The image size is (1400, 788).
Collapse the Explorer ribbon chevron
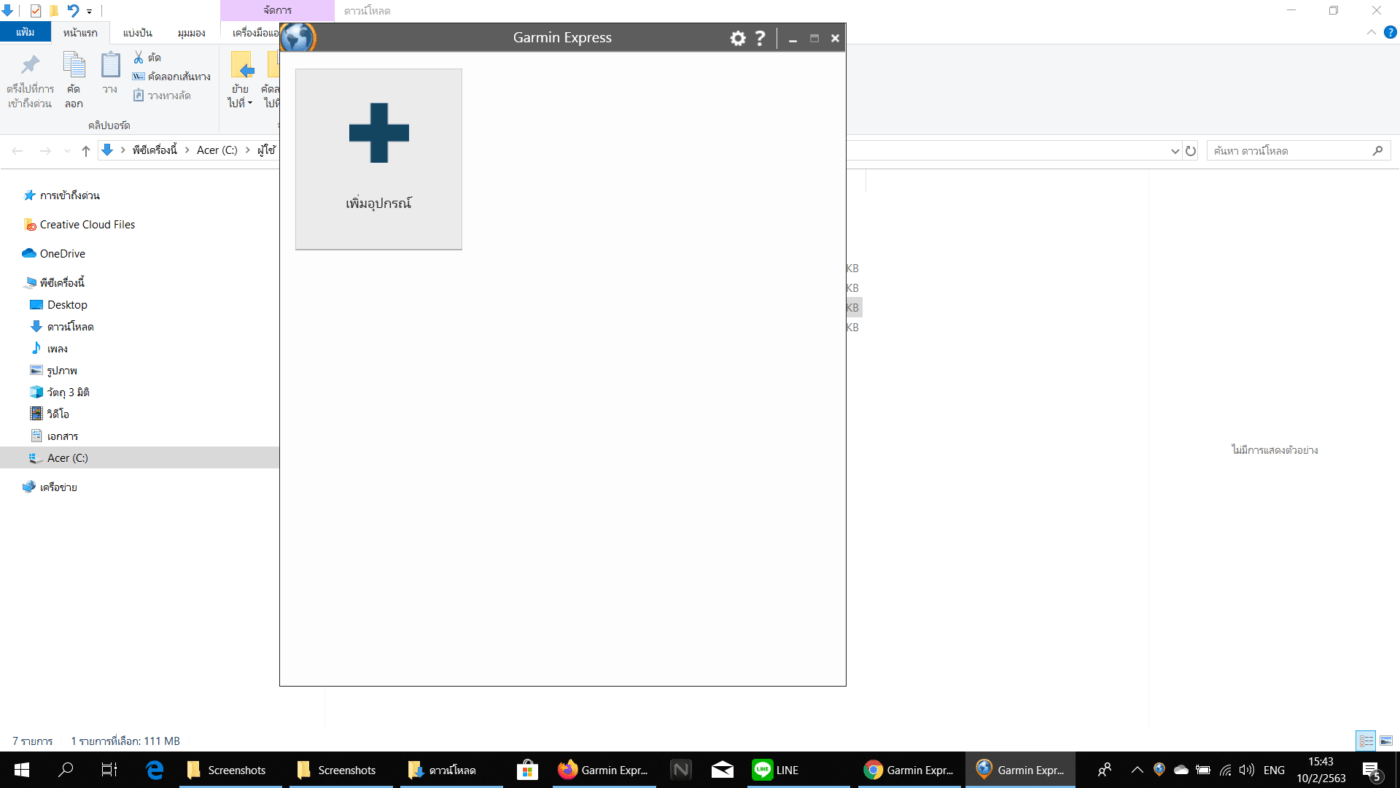[x=1372, y=32]
